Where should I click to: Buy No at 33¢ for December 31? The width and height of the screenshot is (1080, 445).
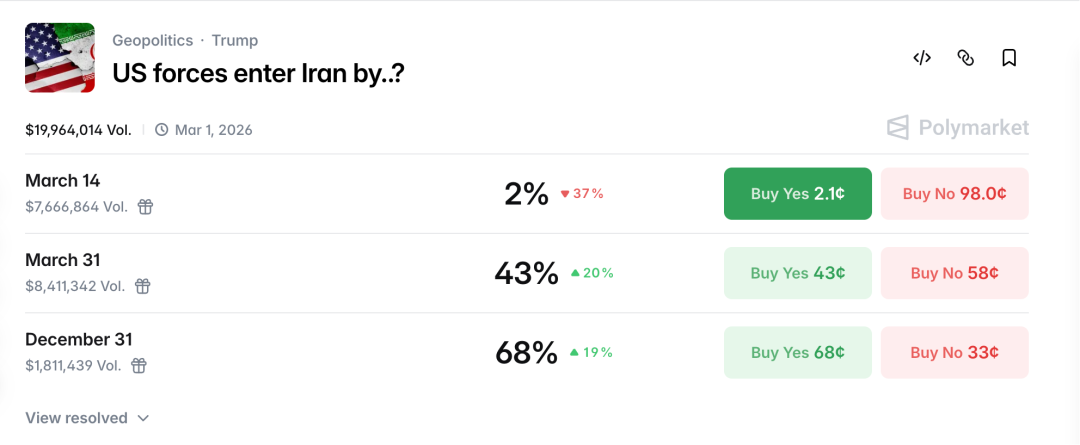point(954,352)
